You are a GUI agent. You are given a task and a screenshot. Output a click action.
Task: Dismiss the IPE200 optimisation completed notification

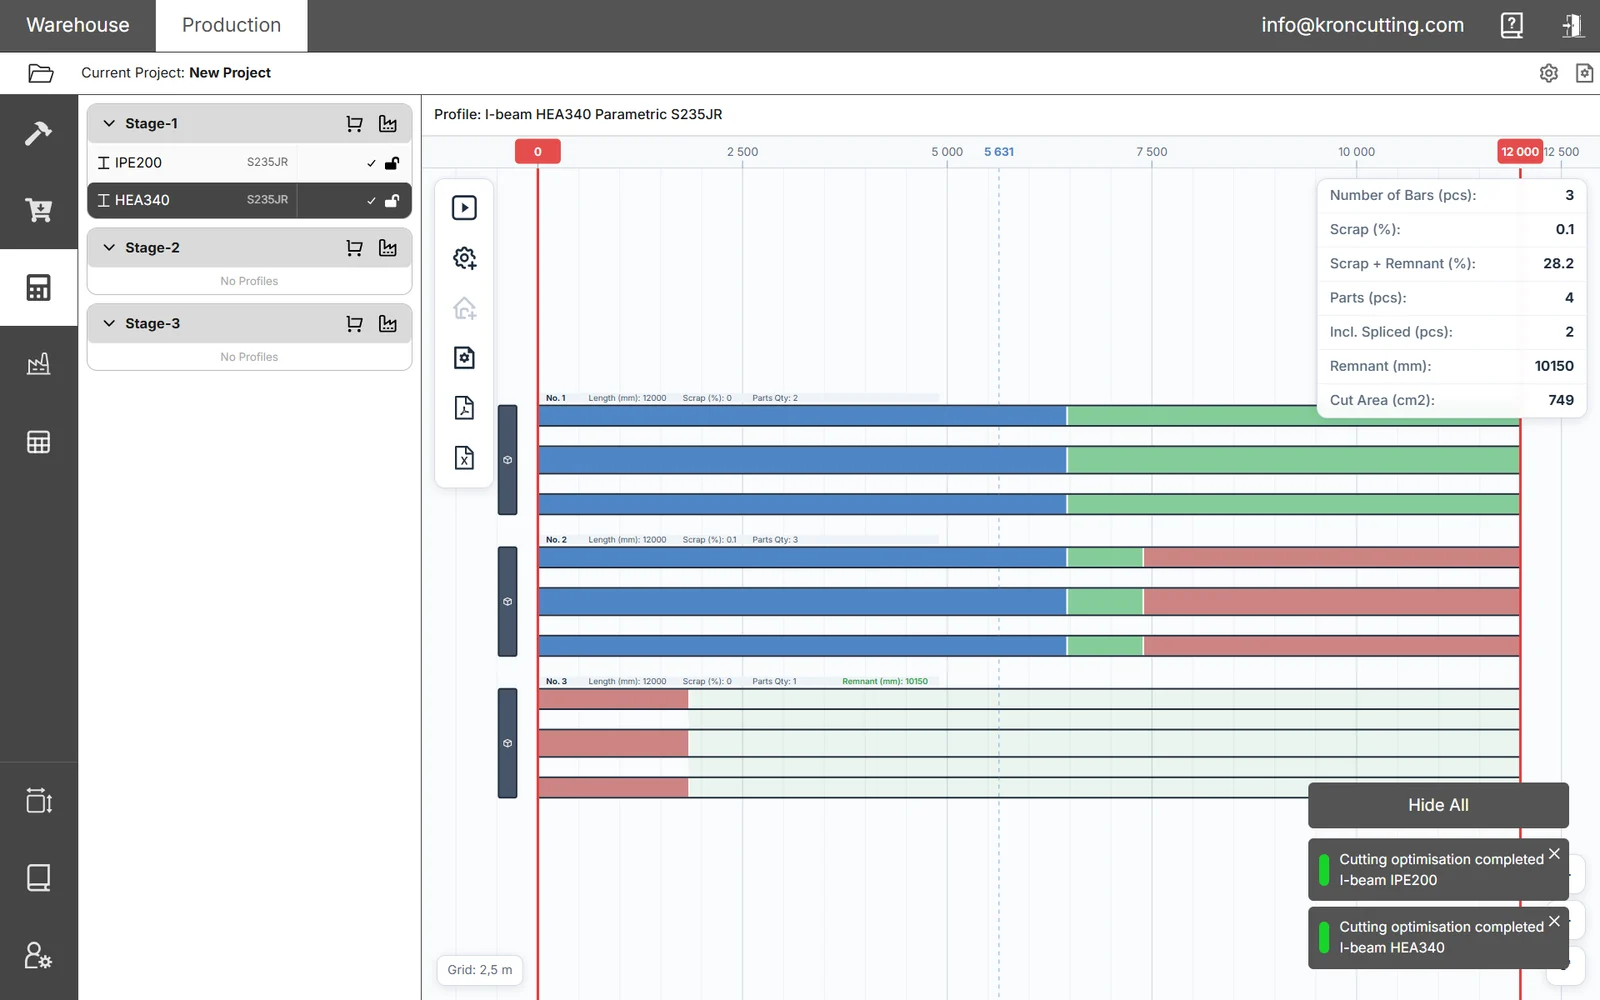(x=1554, y=854)
